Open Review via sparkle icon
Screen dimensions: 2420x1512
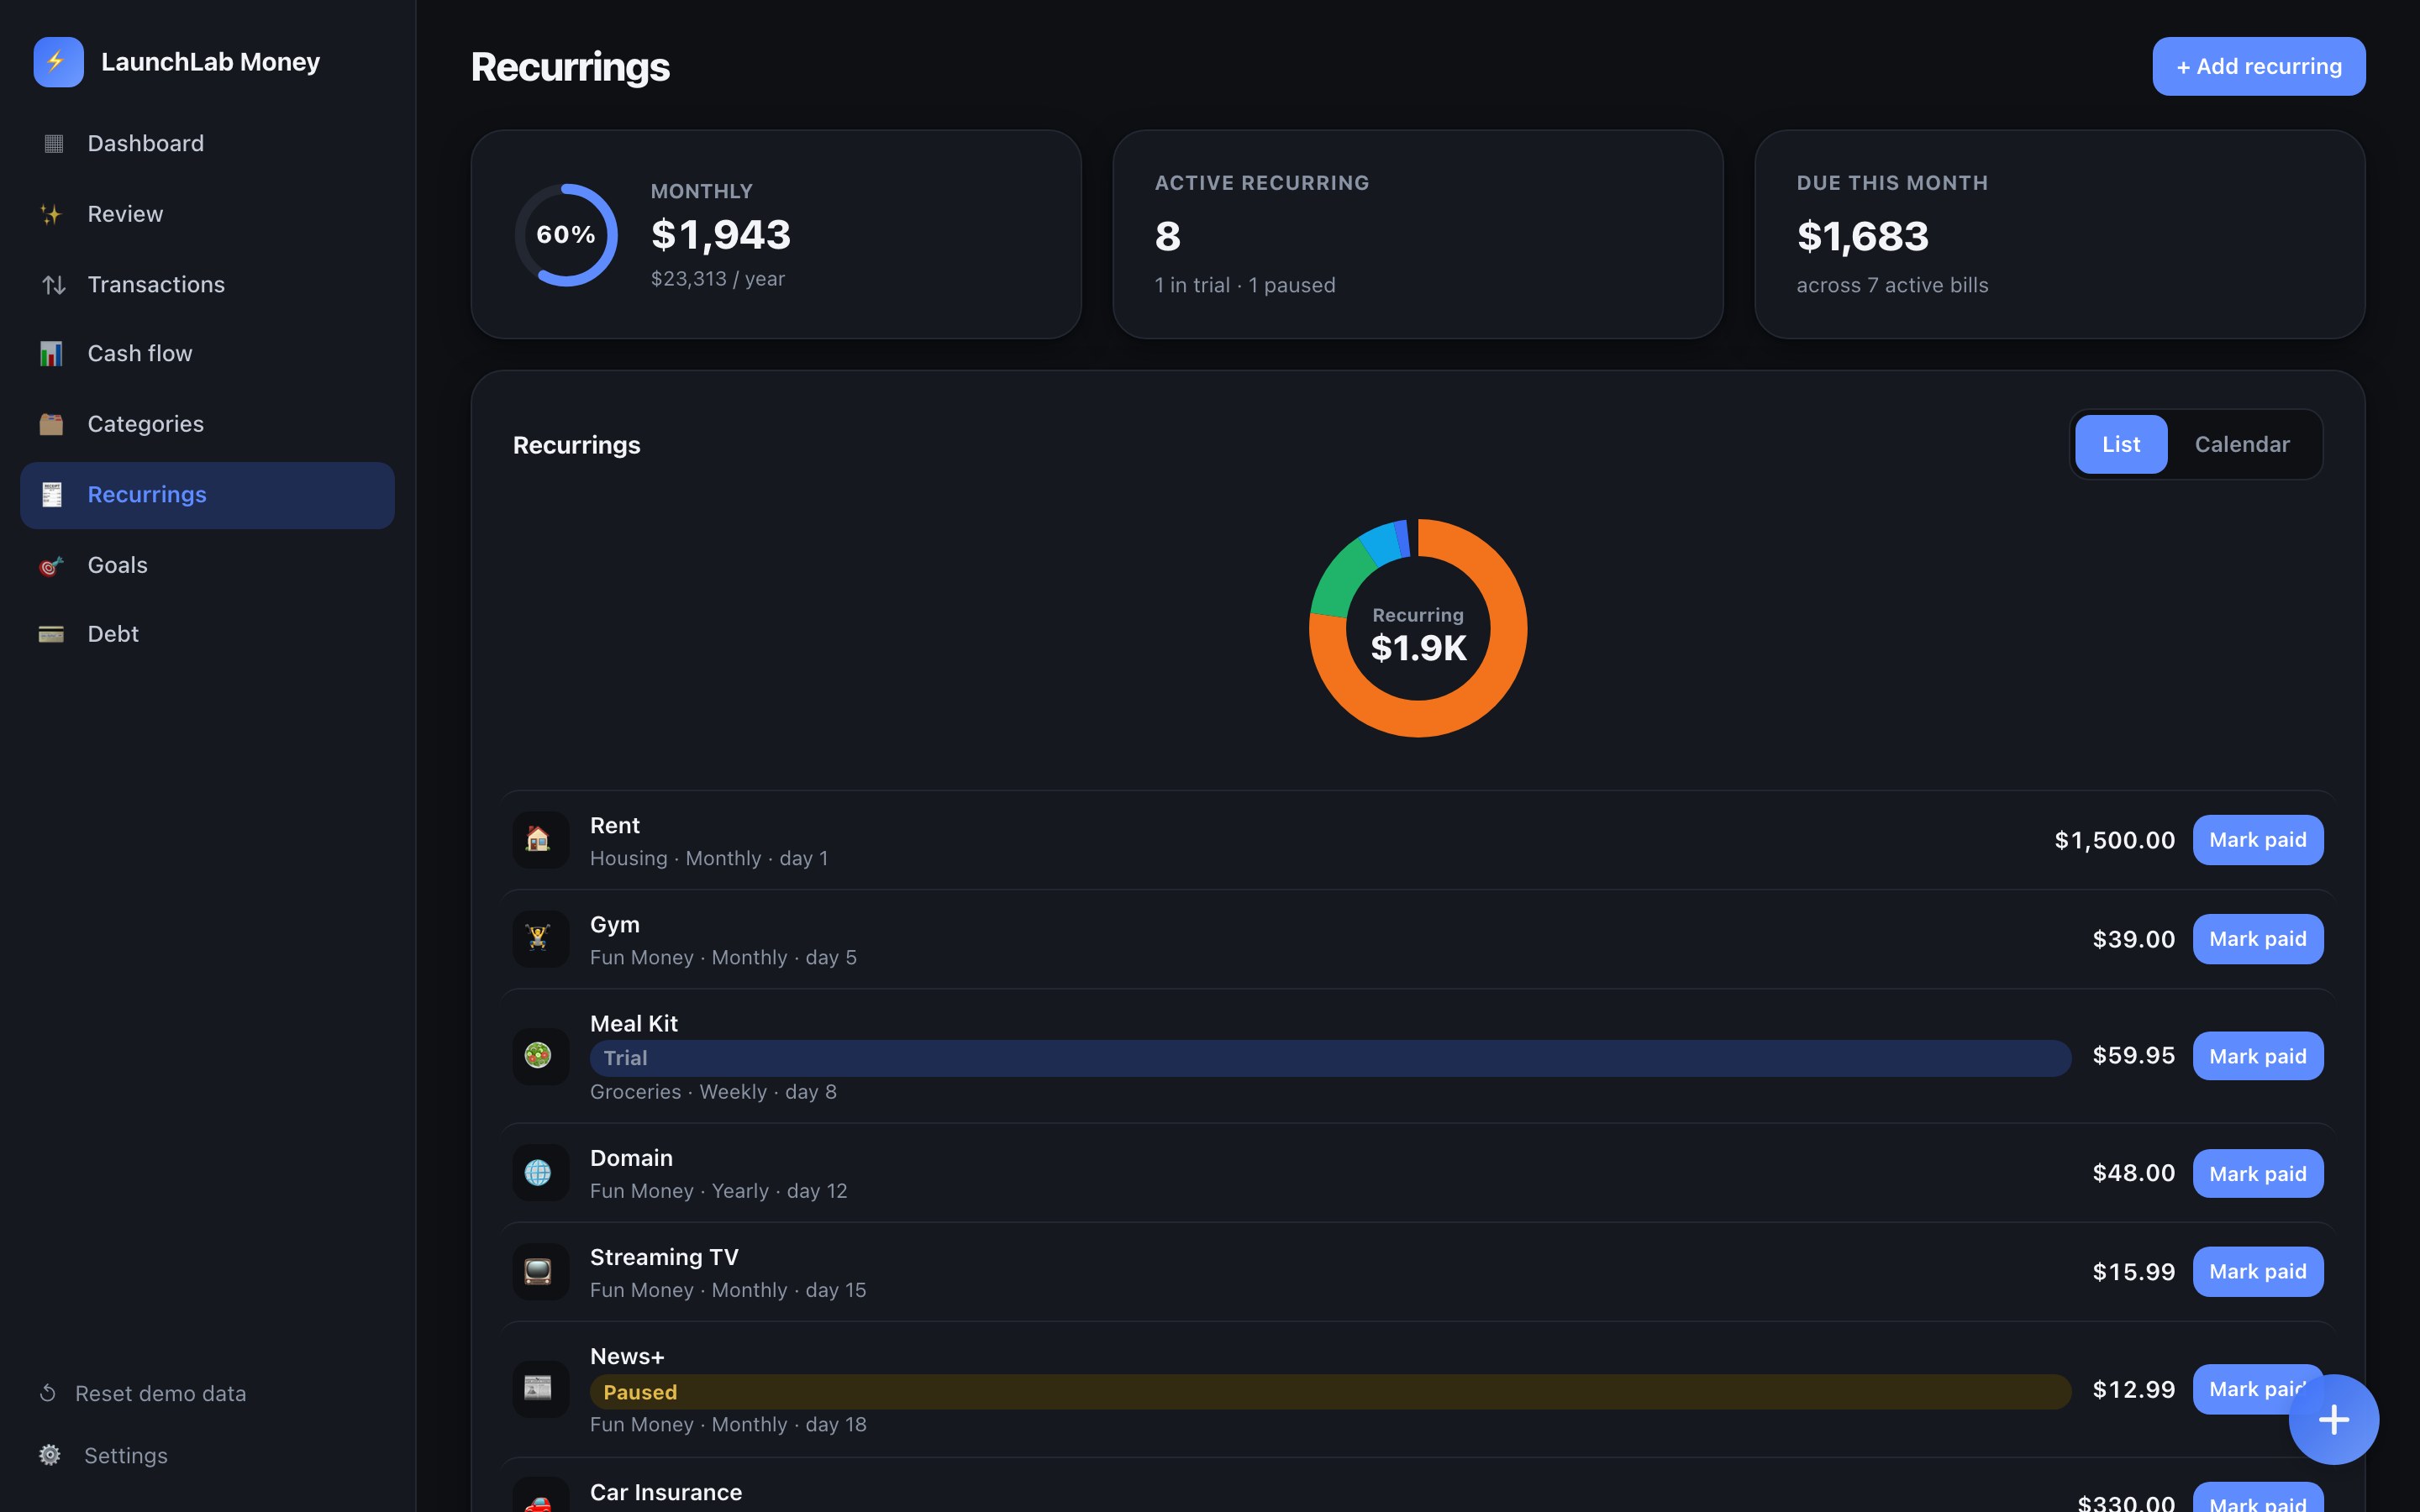point(51,214)
